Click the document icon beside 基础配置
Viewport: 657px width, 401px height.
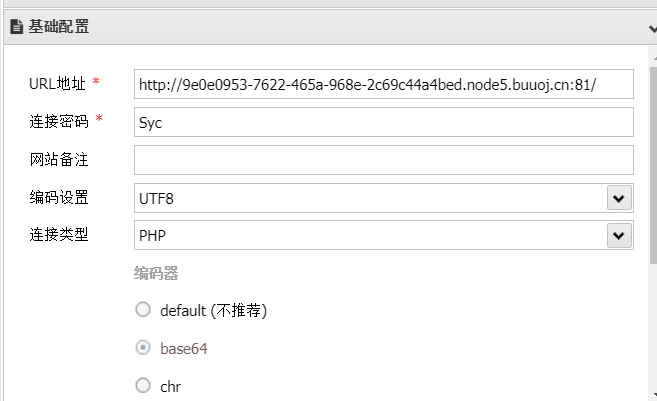[x=16, y=27]
